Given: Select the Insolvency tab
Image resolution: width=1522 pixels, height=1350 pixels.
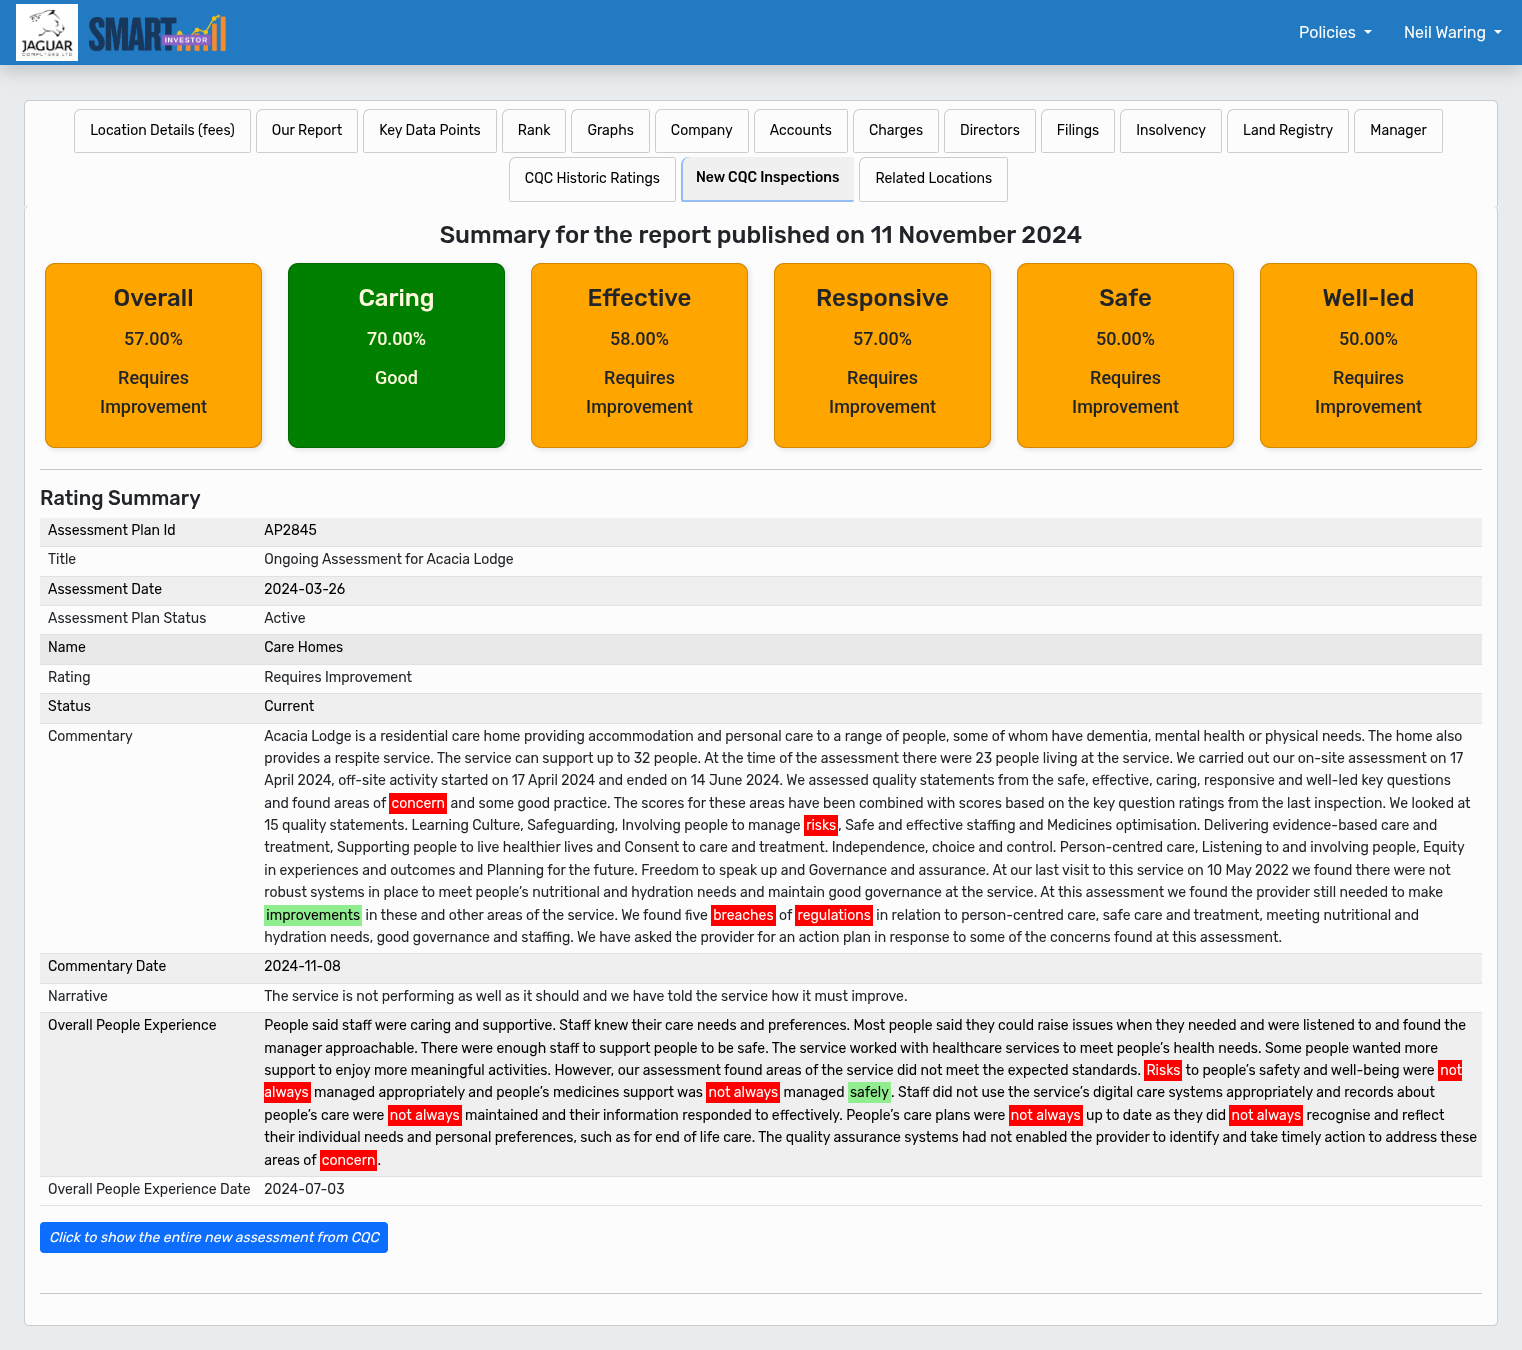Looking at the screenshot, I should [1170, 131].
